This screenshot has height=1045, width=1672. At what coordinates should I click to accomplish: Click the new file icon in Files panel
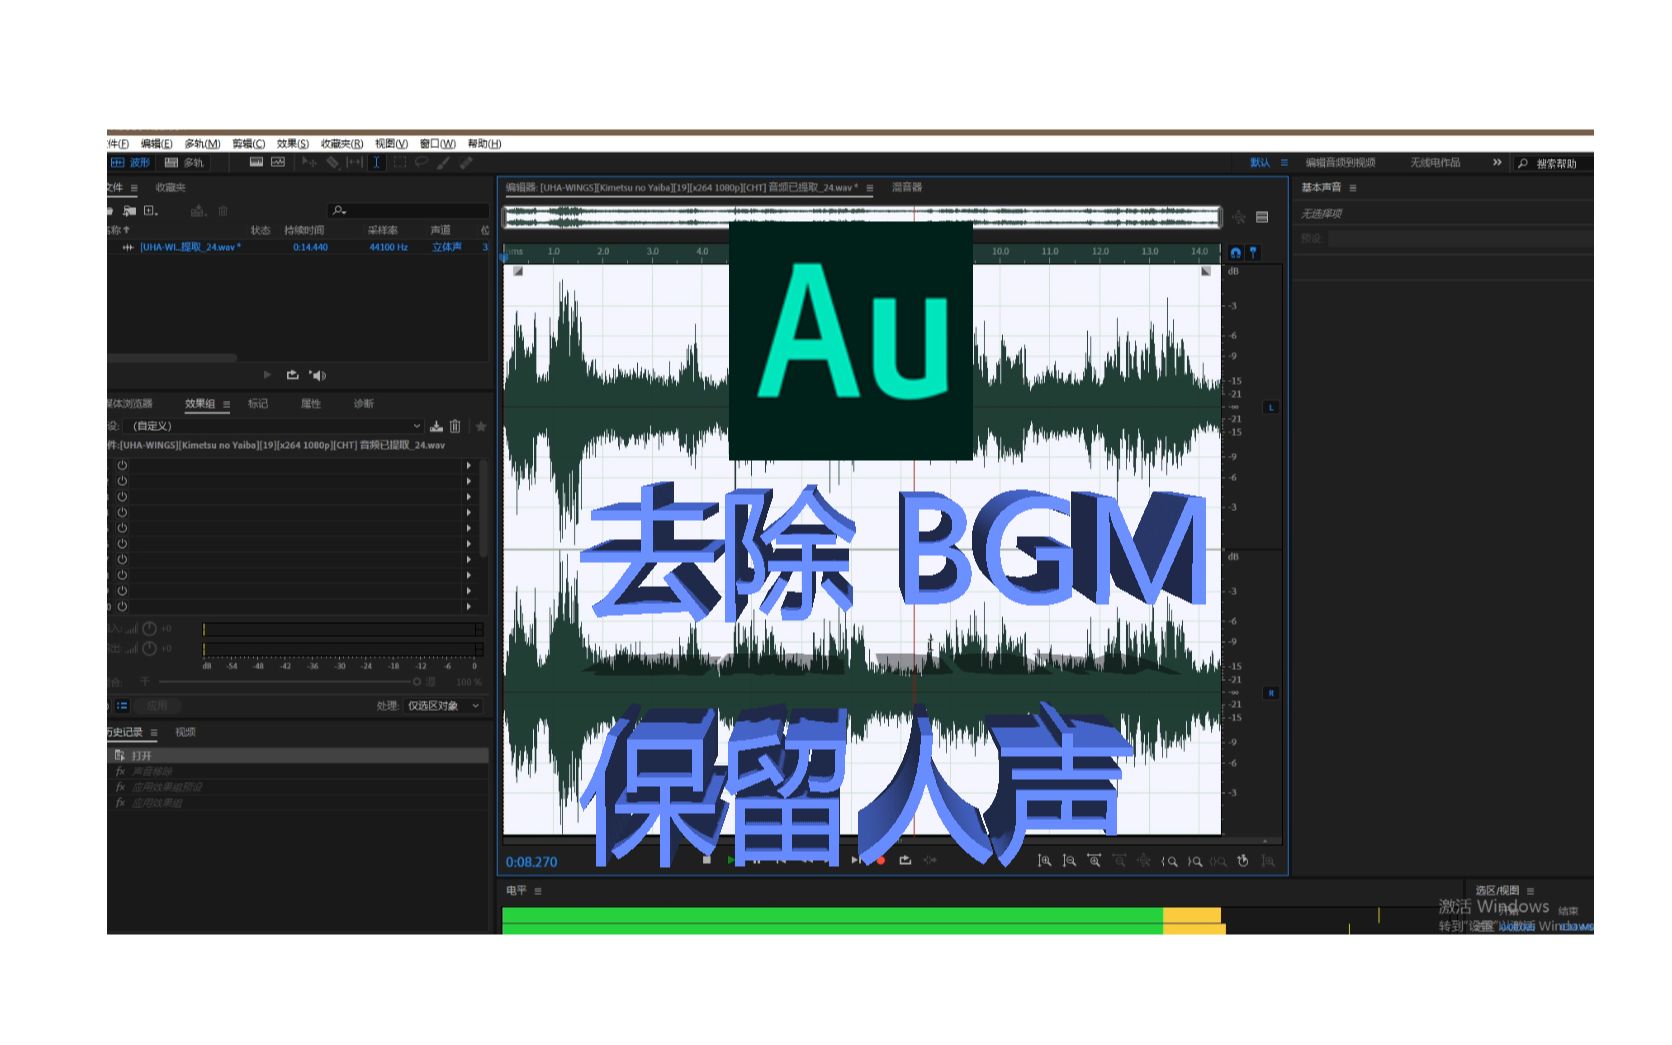coord(151,211)
